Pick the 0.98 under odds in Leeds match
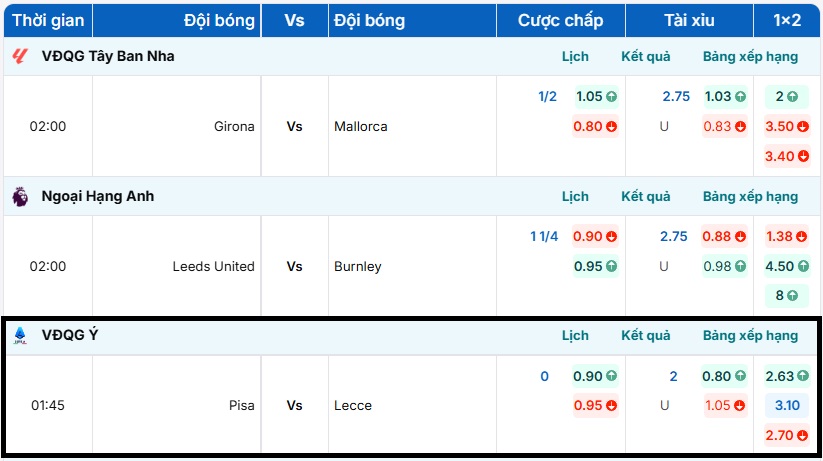The image size is (823, 461). click(x=724, y=266)
